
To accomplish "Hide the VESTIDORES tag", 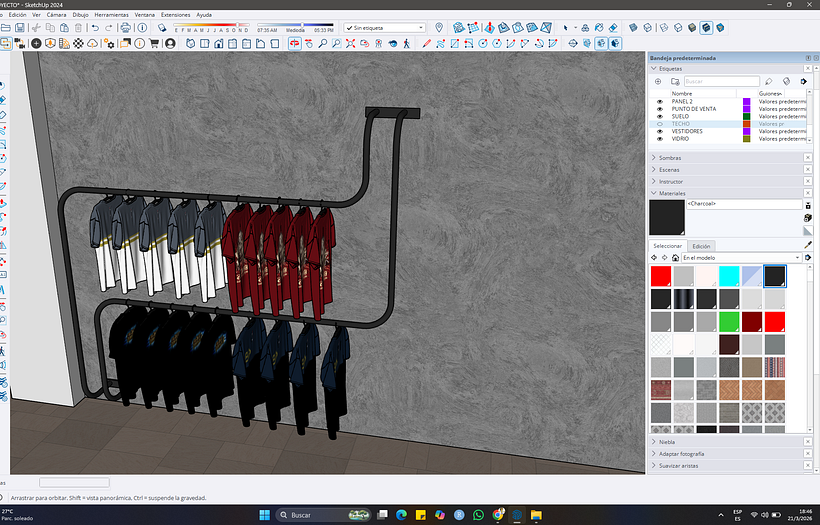I will tap(659, 132).
